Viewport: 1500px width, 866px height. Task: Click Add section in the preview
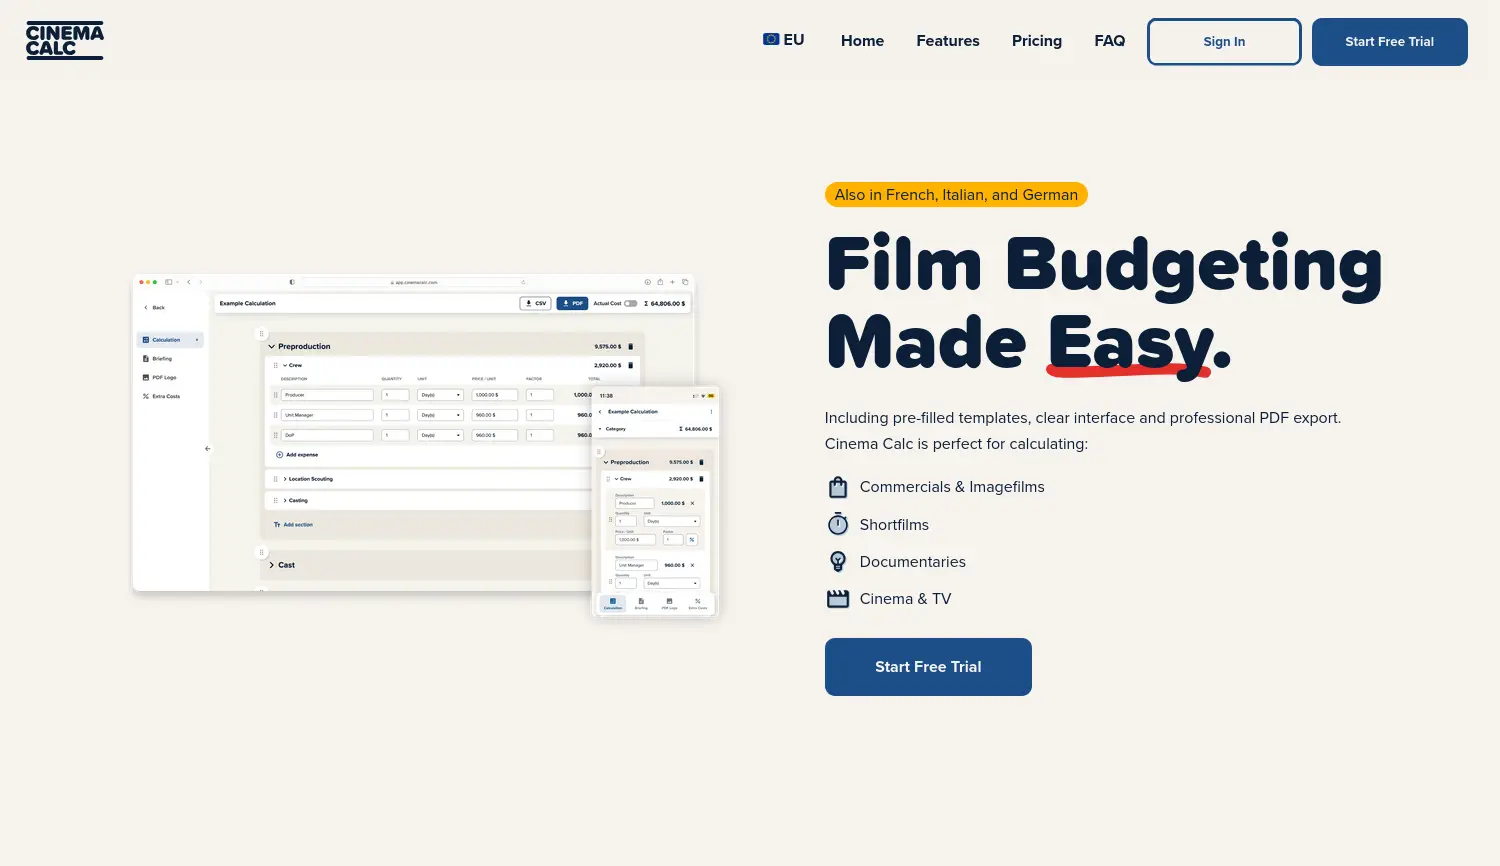click(x=293, y=525)
